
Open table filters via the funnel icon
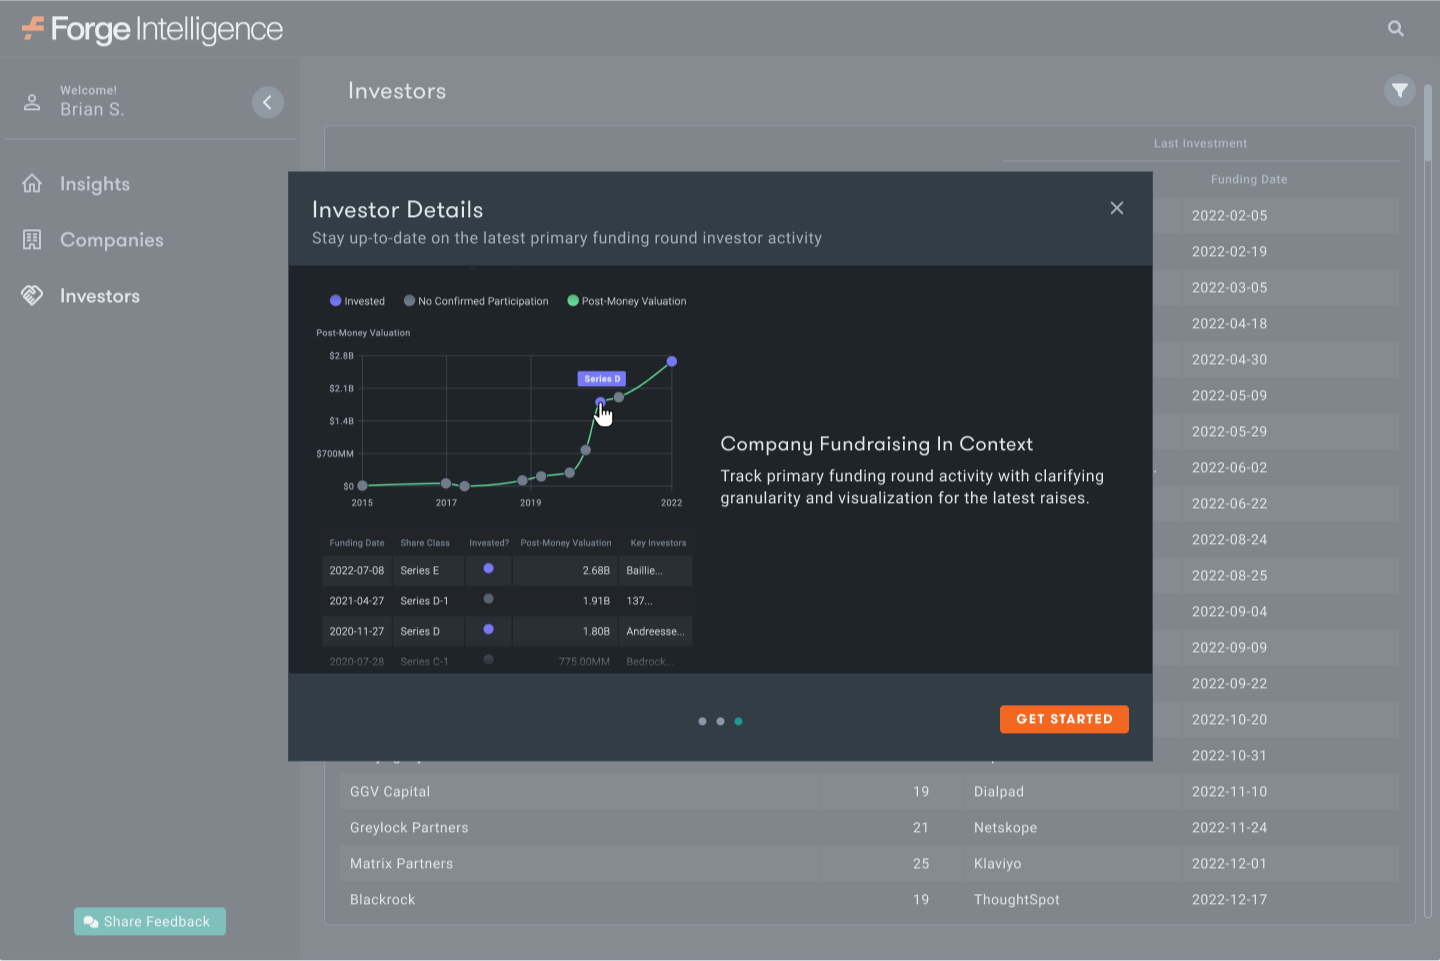point(1399,90)
